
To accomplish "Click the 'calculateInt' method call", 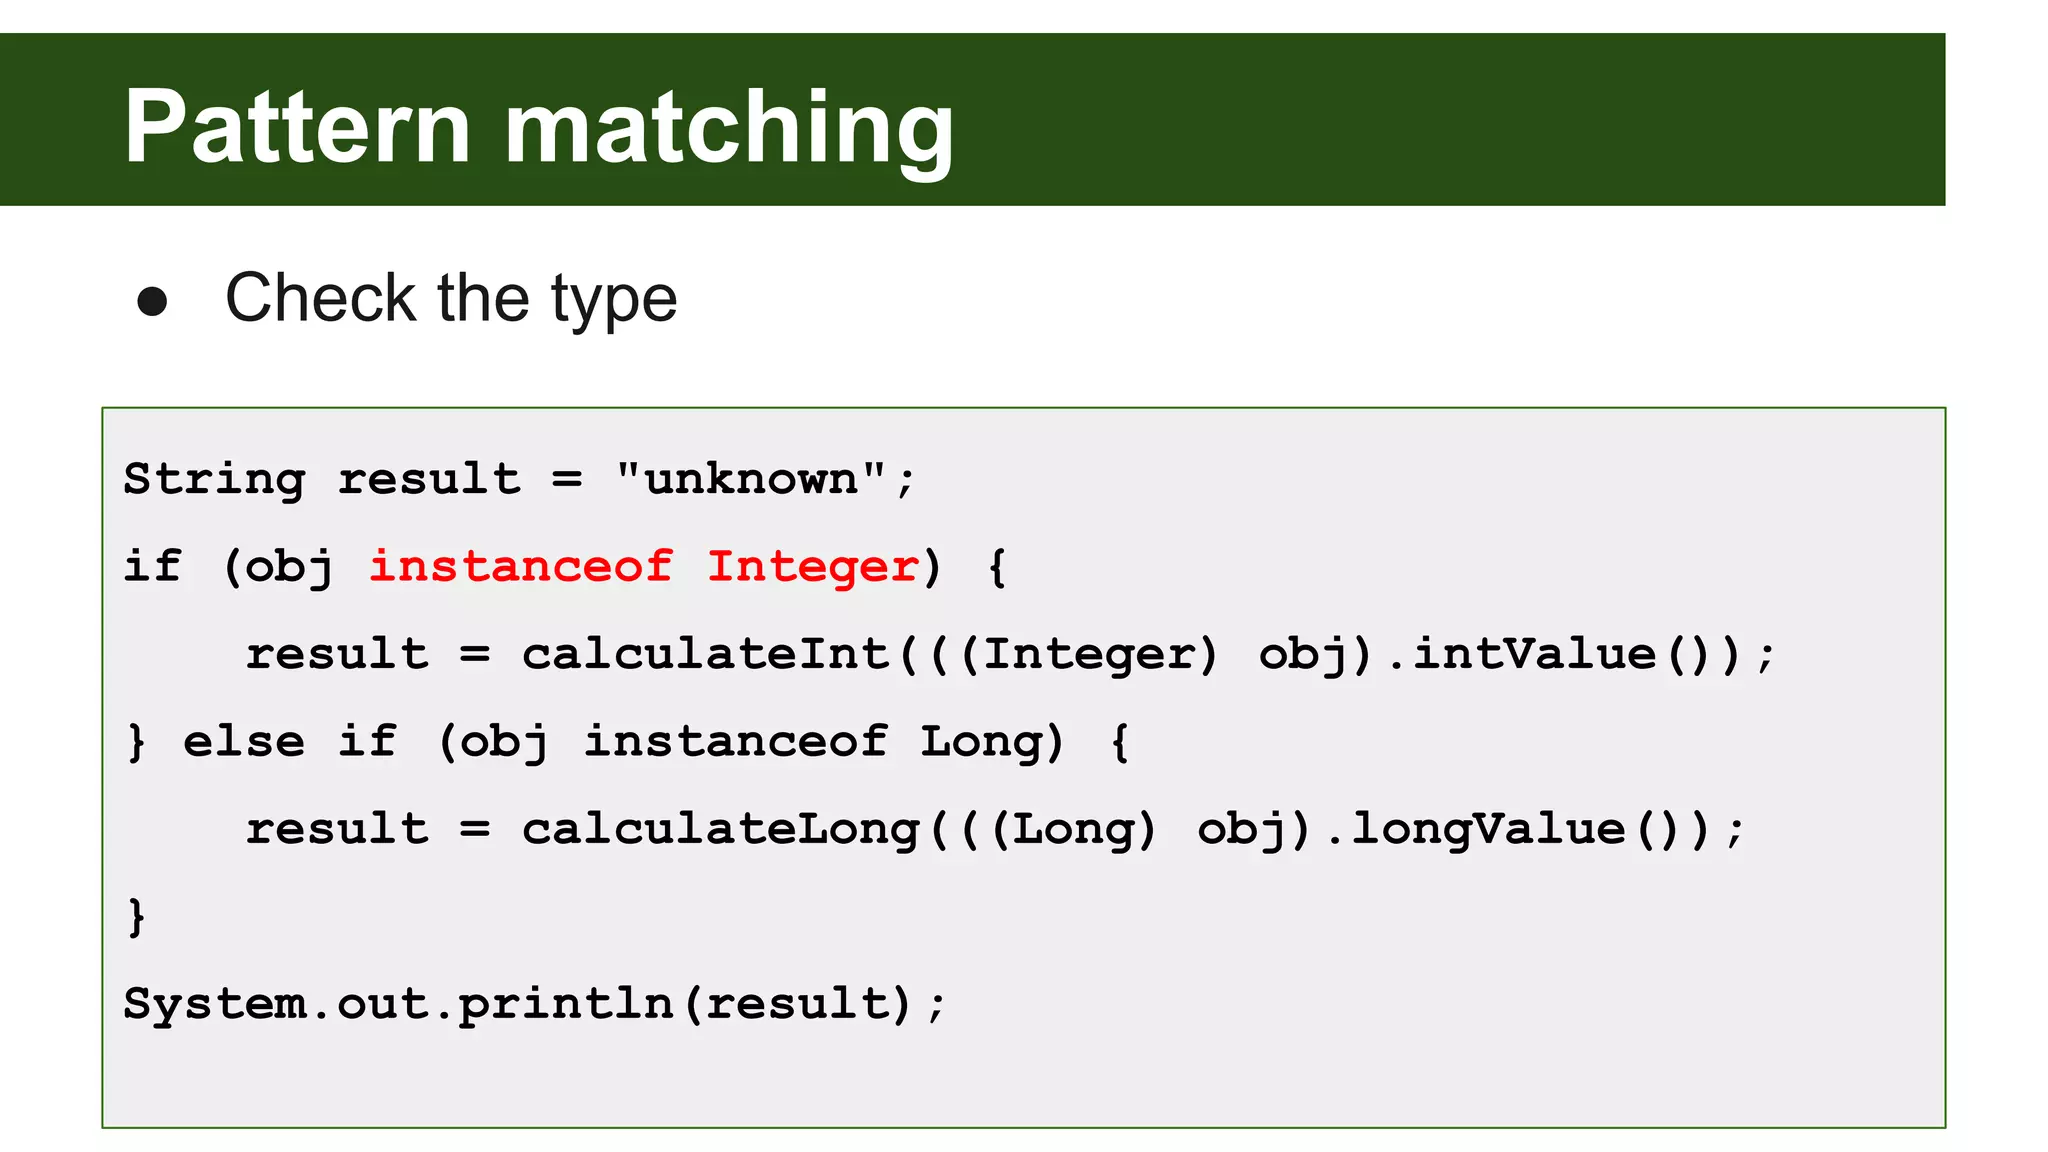I will [x=705, y=654].
